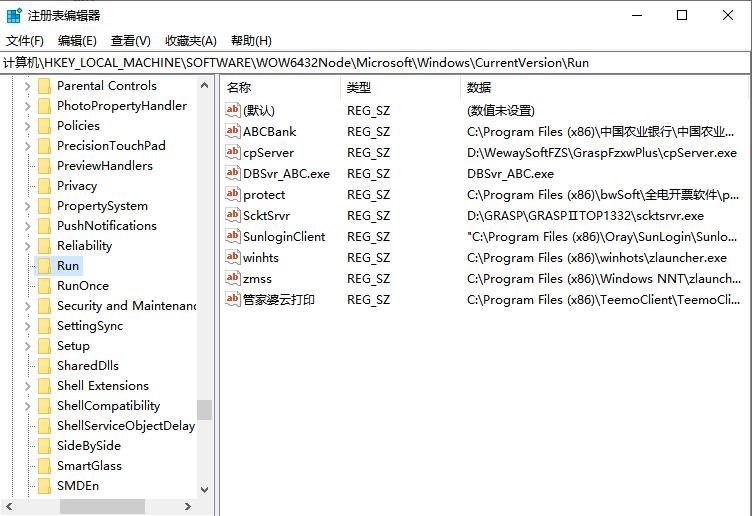Click tree scrollbar down arrow
Screen dimensions: 752x516
pyautogui.click(x=204, y=490)
